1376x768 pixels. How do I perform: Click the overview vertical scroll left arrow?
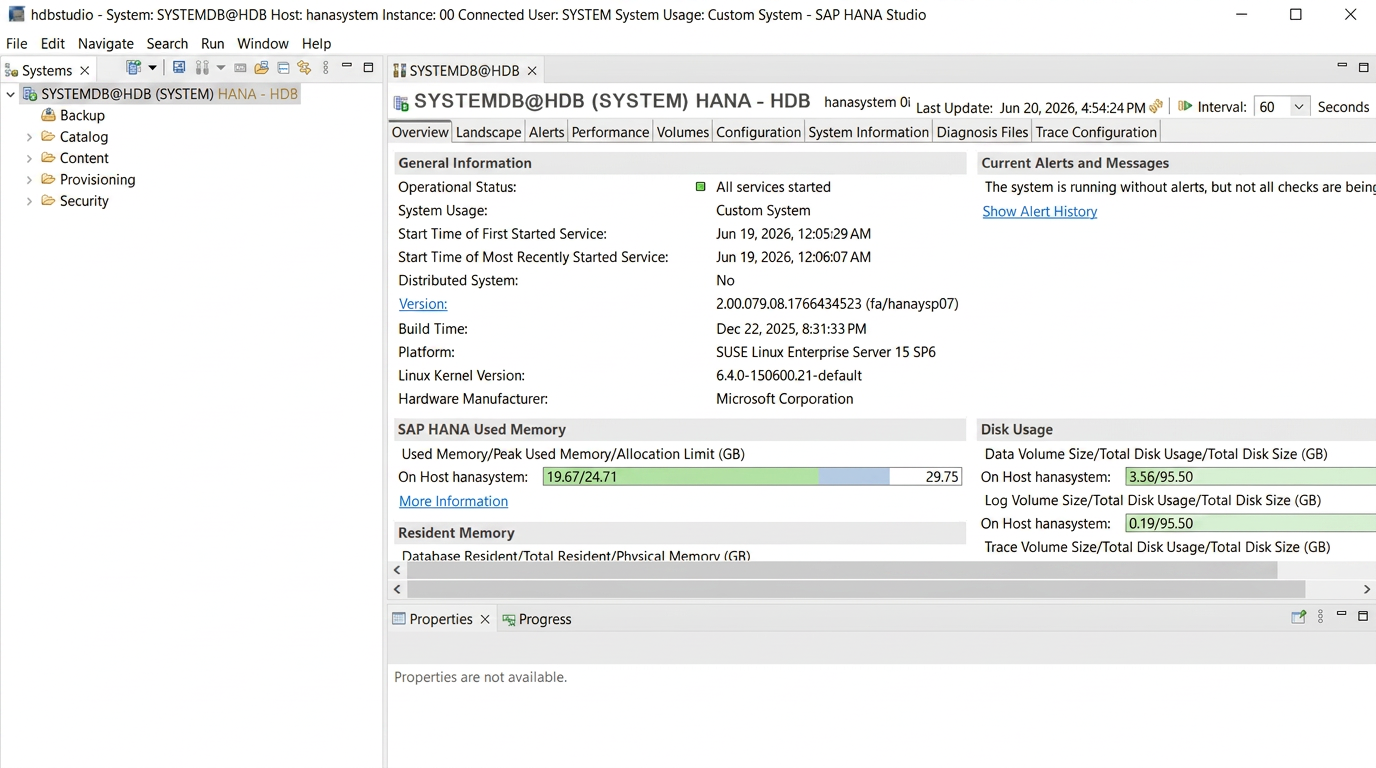[397, 570]
